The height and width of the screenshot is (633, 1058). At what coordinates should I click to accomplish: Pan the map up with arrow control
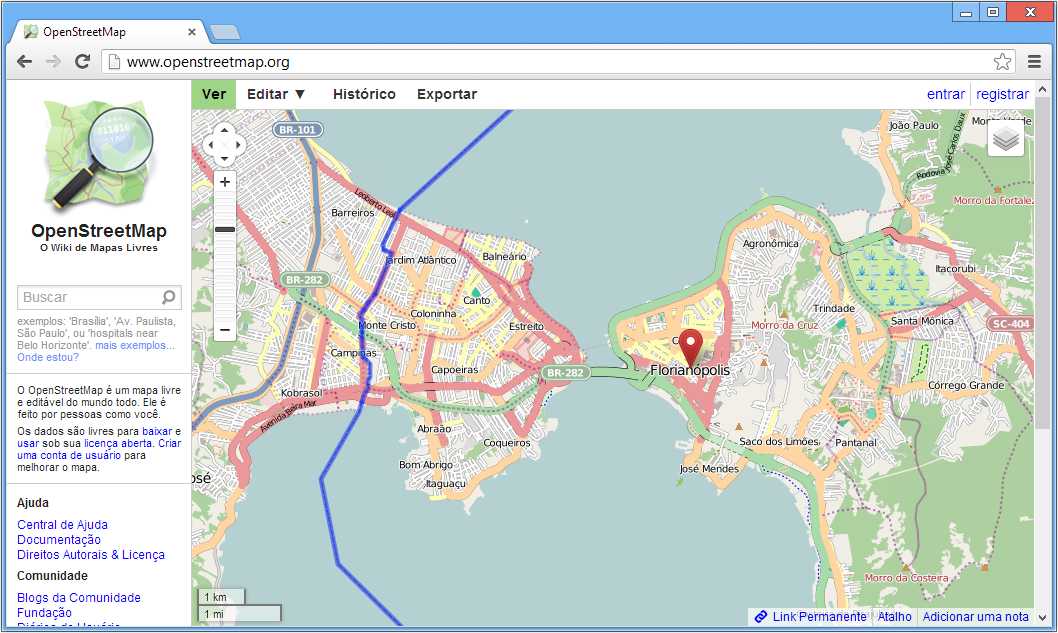(x=224, y=130)
